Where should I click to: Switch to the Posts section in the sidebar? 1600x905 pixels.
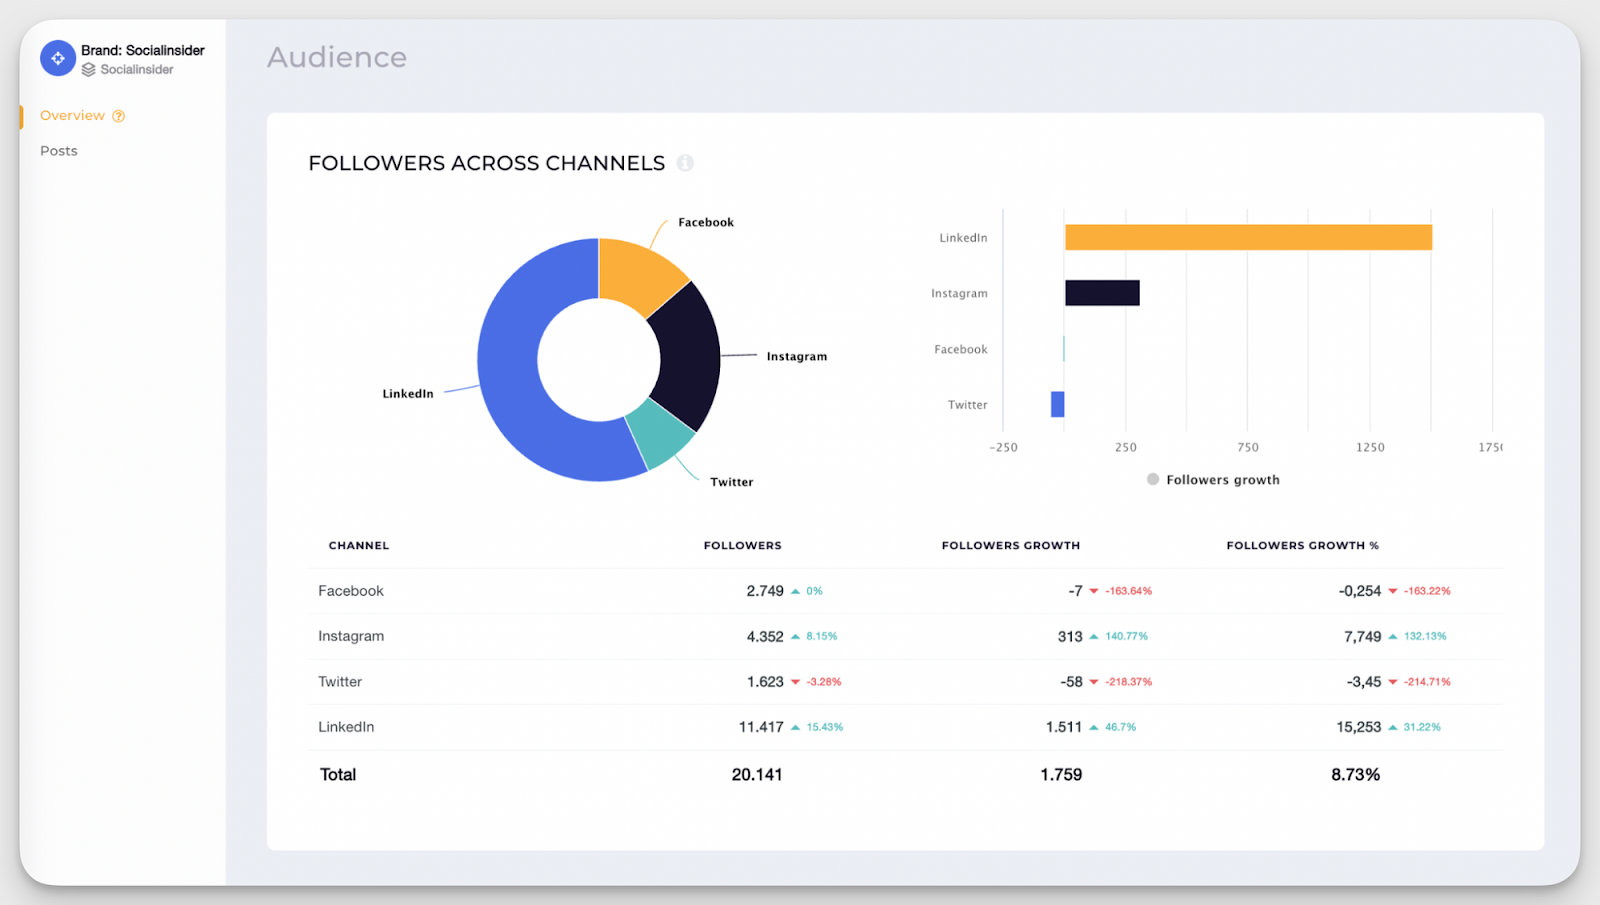pyautogui.click(x=58, y=150)
